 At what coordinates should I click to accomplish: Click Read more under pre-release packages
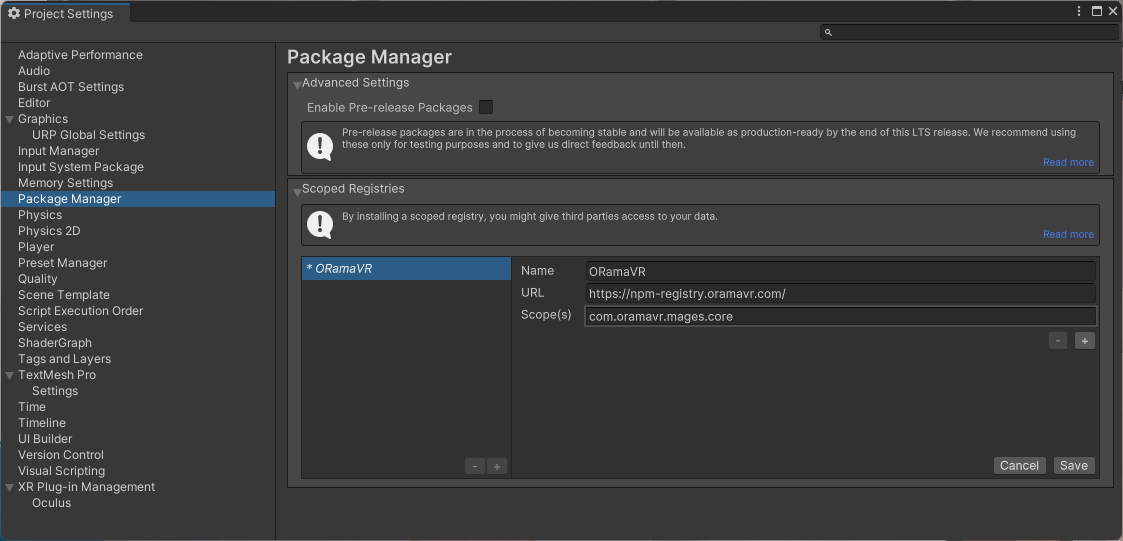pos(1068,162)
